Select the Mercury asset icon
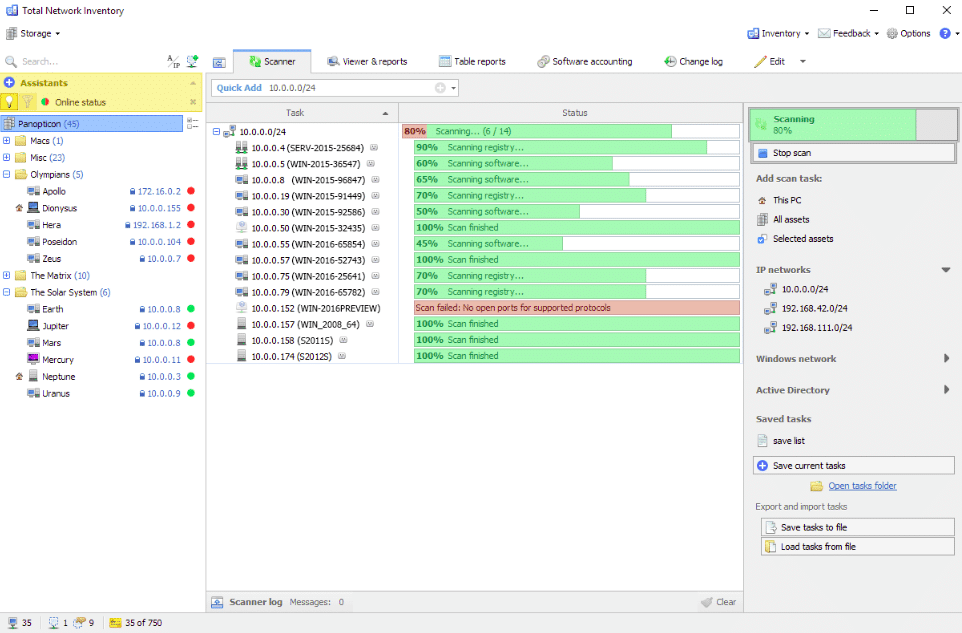The height and width of the screenshot is (633, 962). point(33,359)
